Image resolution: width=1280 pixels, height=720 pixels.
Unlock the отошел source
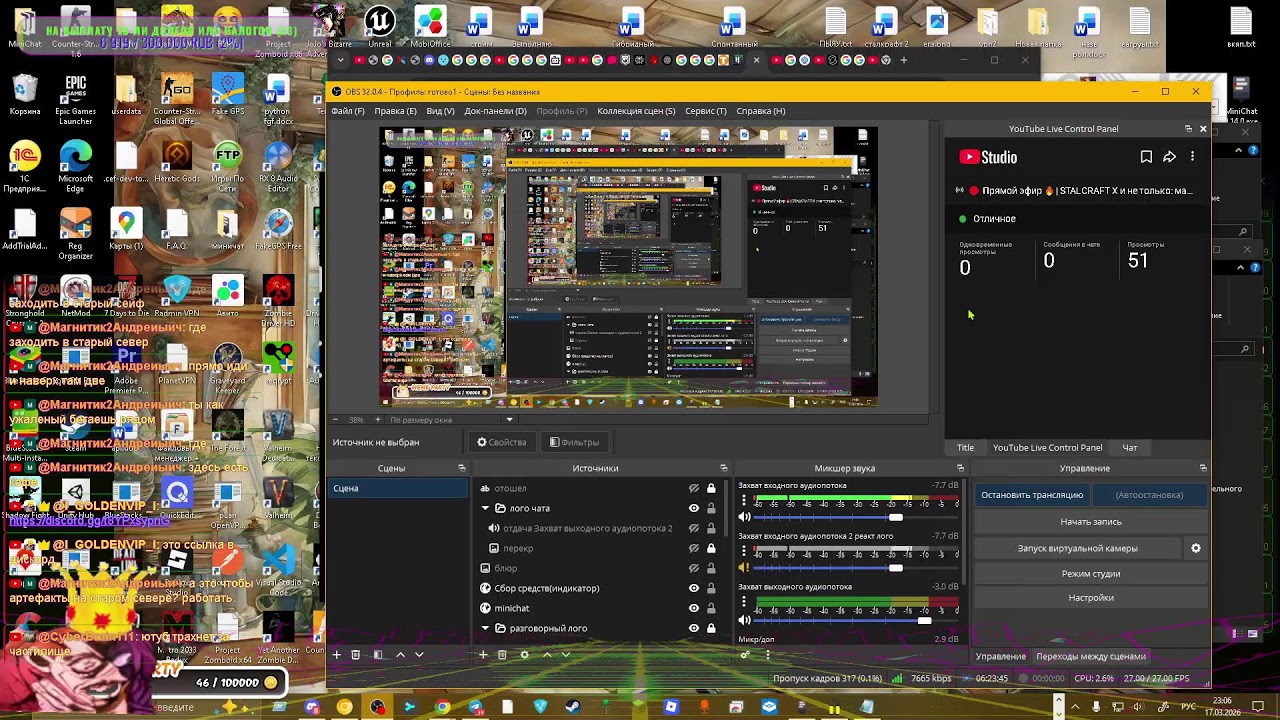pos(711,488)
